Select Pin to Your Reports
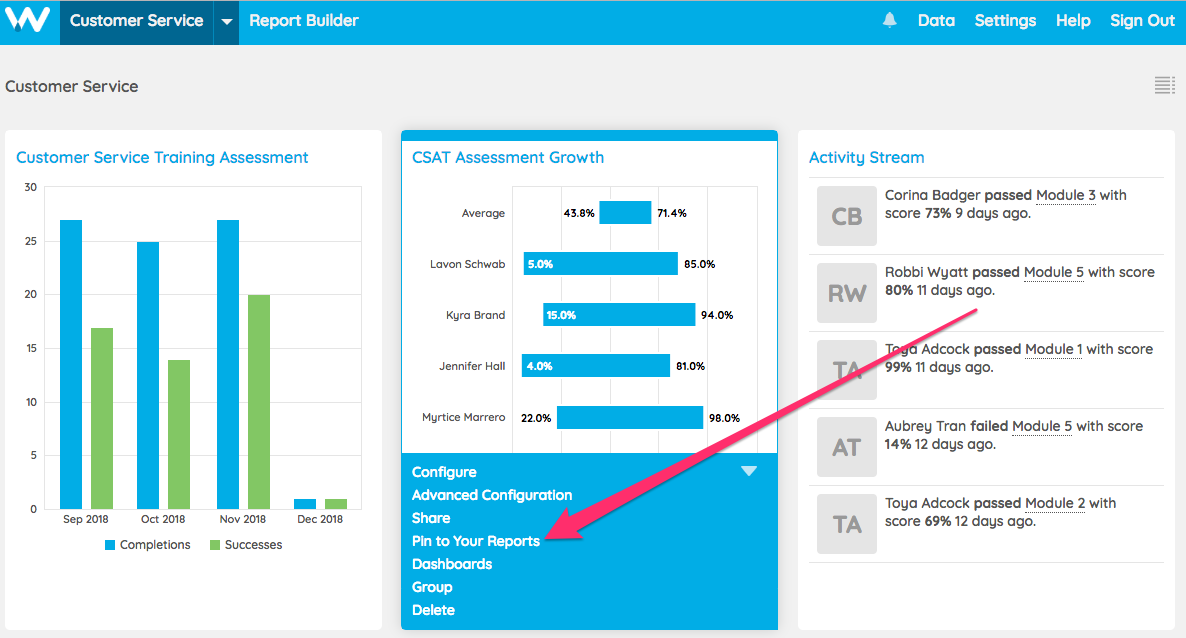Viewport: 1186px width, 638px height. [476, 541]
